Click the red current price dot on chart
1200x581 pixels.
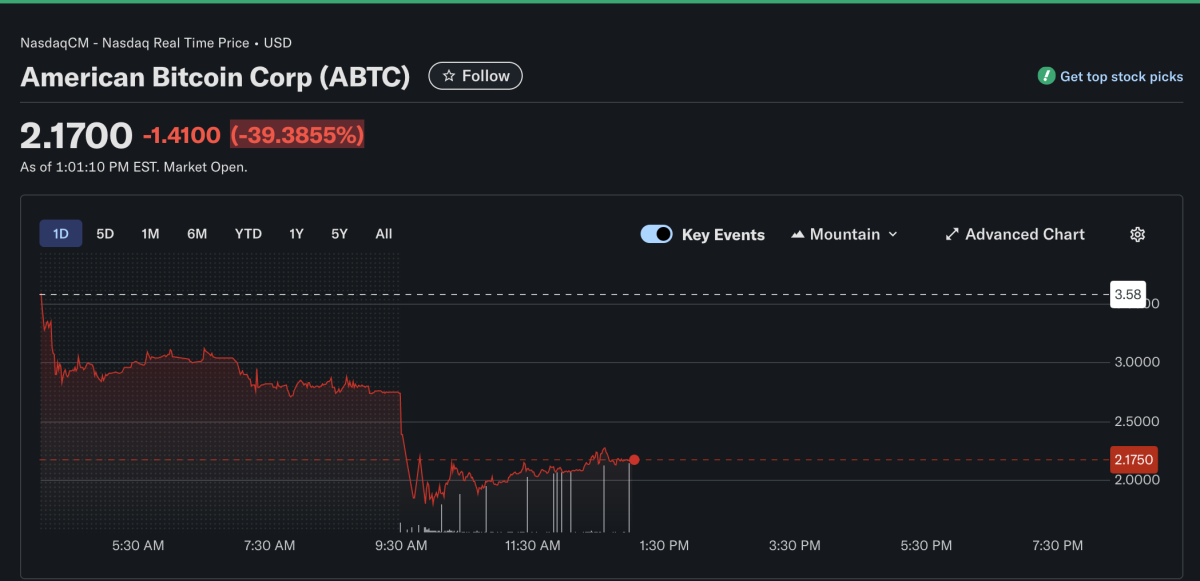click(634, 460)
